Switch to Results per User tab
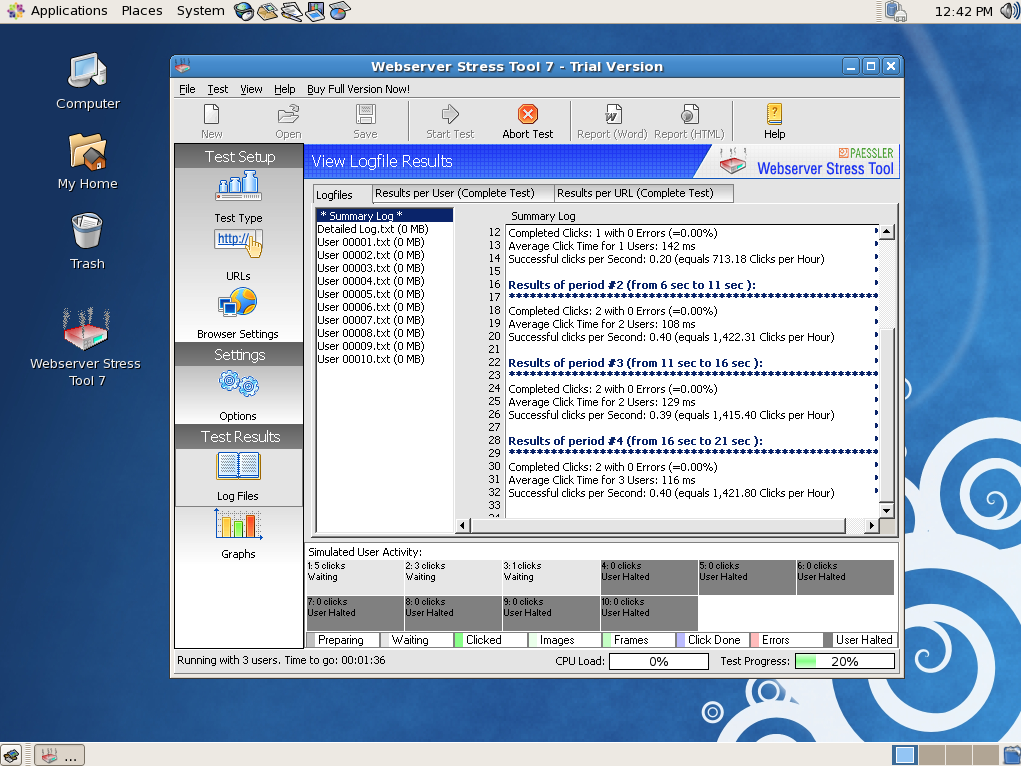Viewport: 1021px width, 766px height. [454, 193]
